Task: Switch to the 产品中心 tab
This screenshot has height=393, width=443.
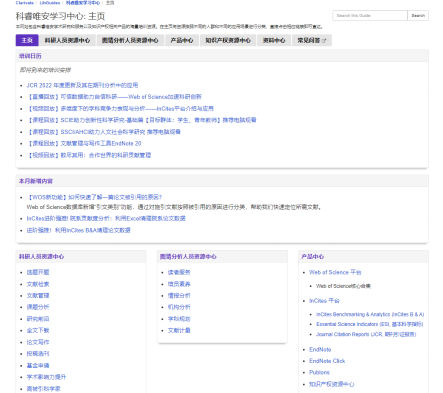Action: 182,40
